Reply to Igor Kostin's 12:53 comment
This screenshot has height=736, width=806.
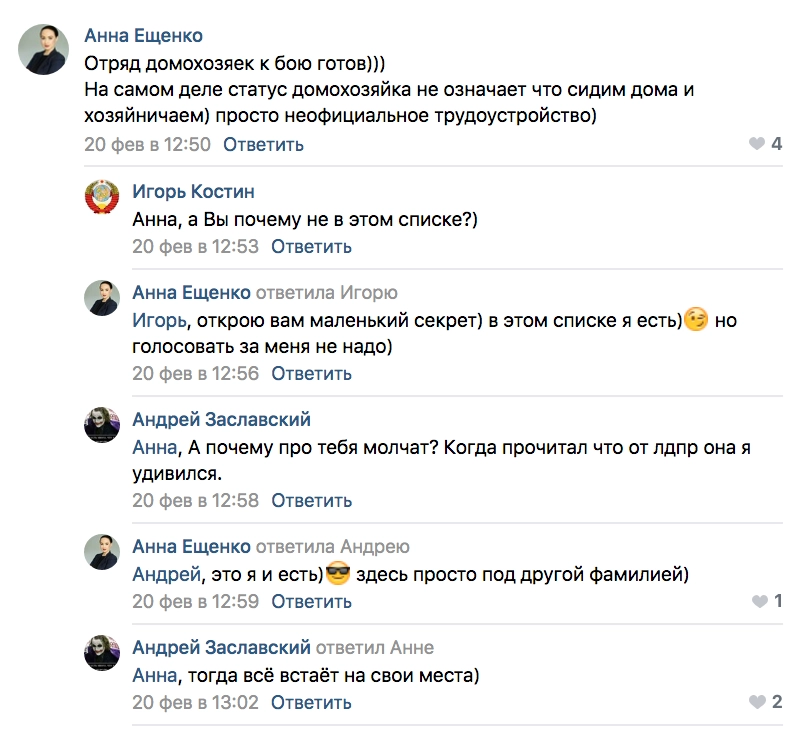[x=311, y=246]
